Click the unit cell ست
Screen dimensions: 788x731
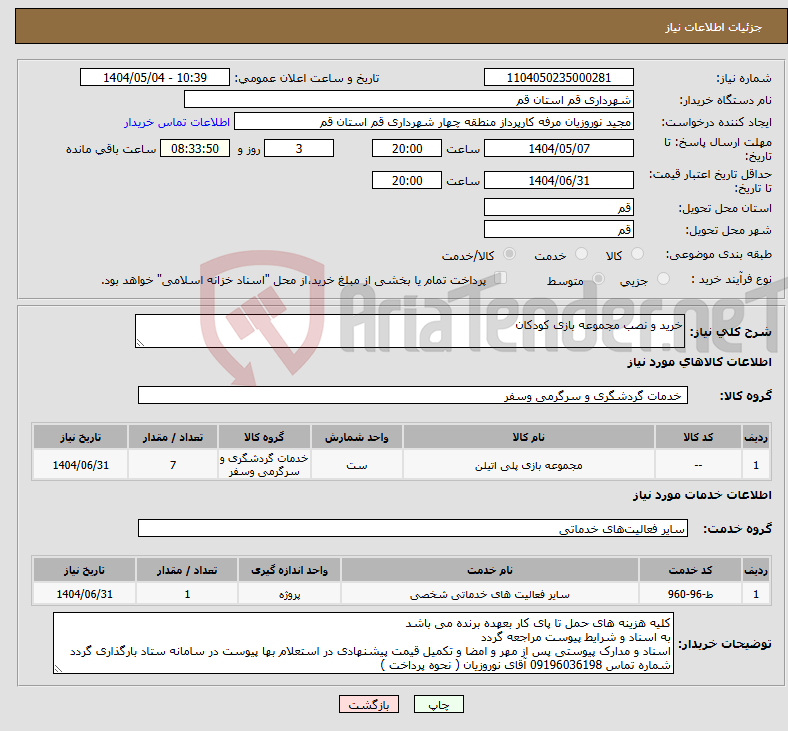[356, 465]
